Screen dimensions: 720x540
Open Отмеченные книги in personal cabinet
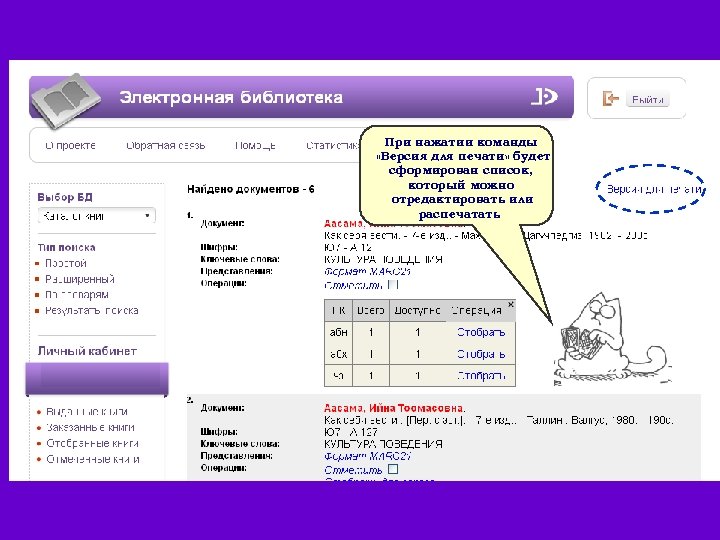pyautogui.click(x=93, y=459)
